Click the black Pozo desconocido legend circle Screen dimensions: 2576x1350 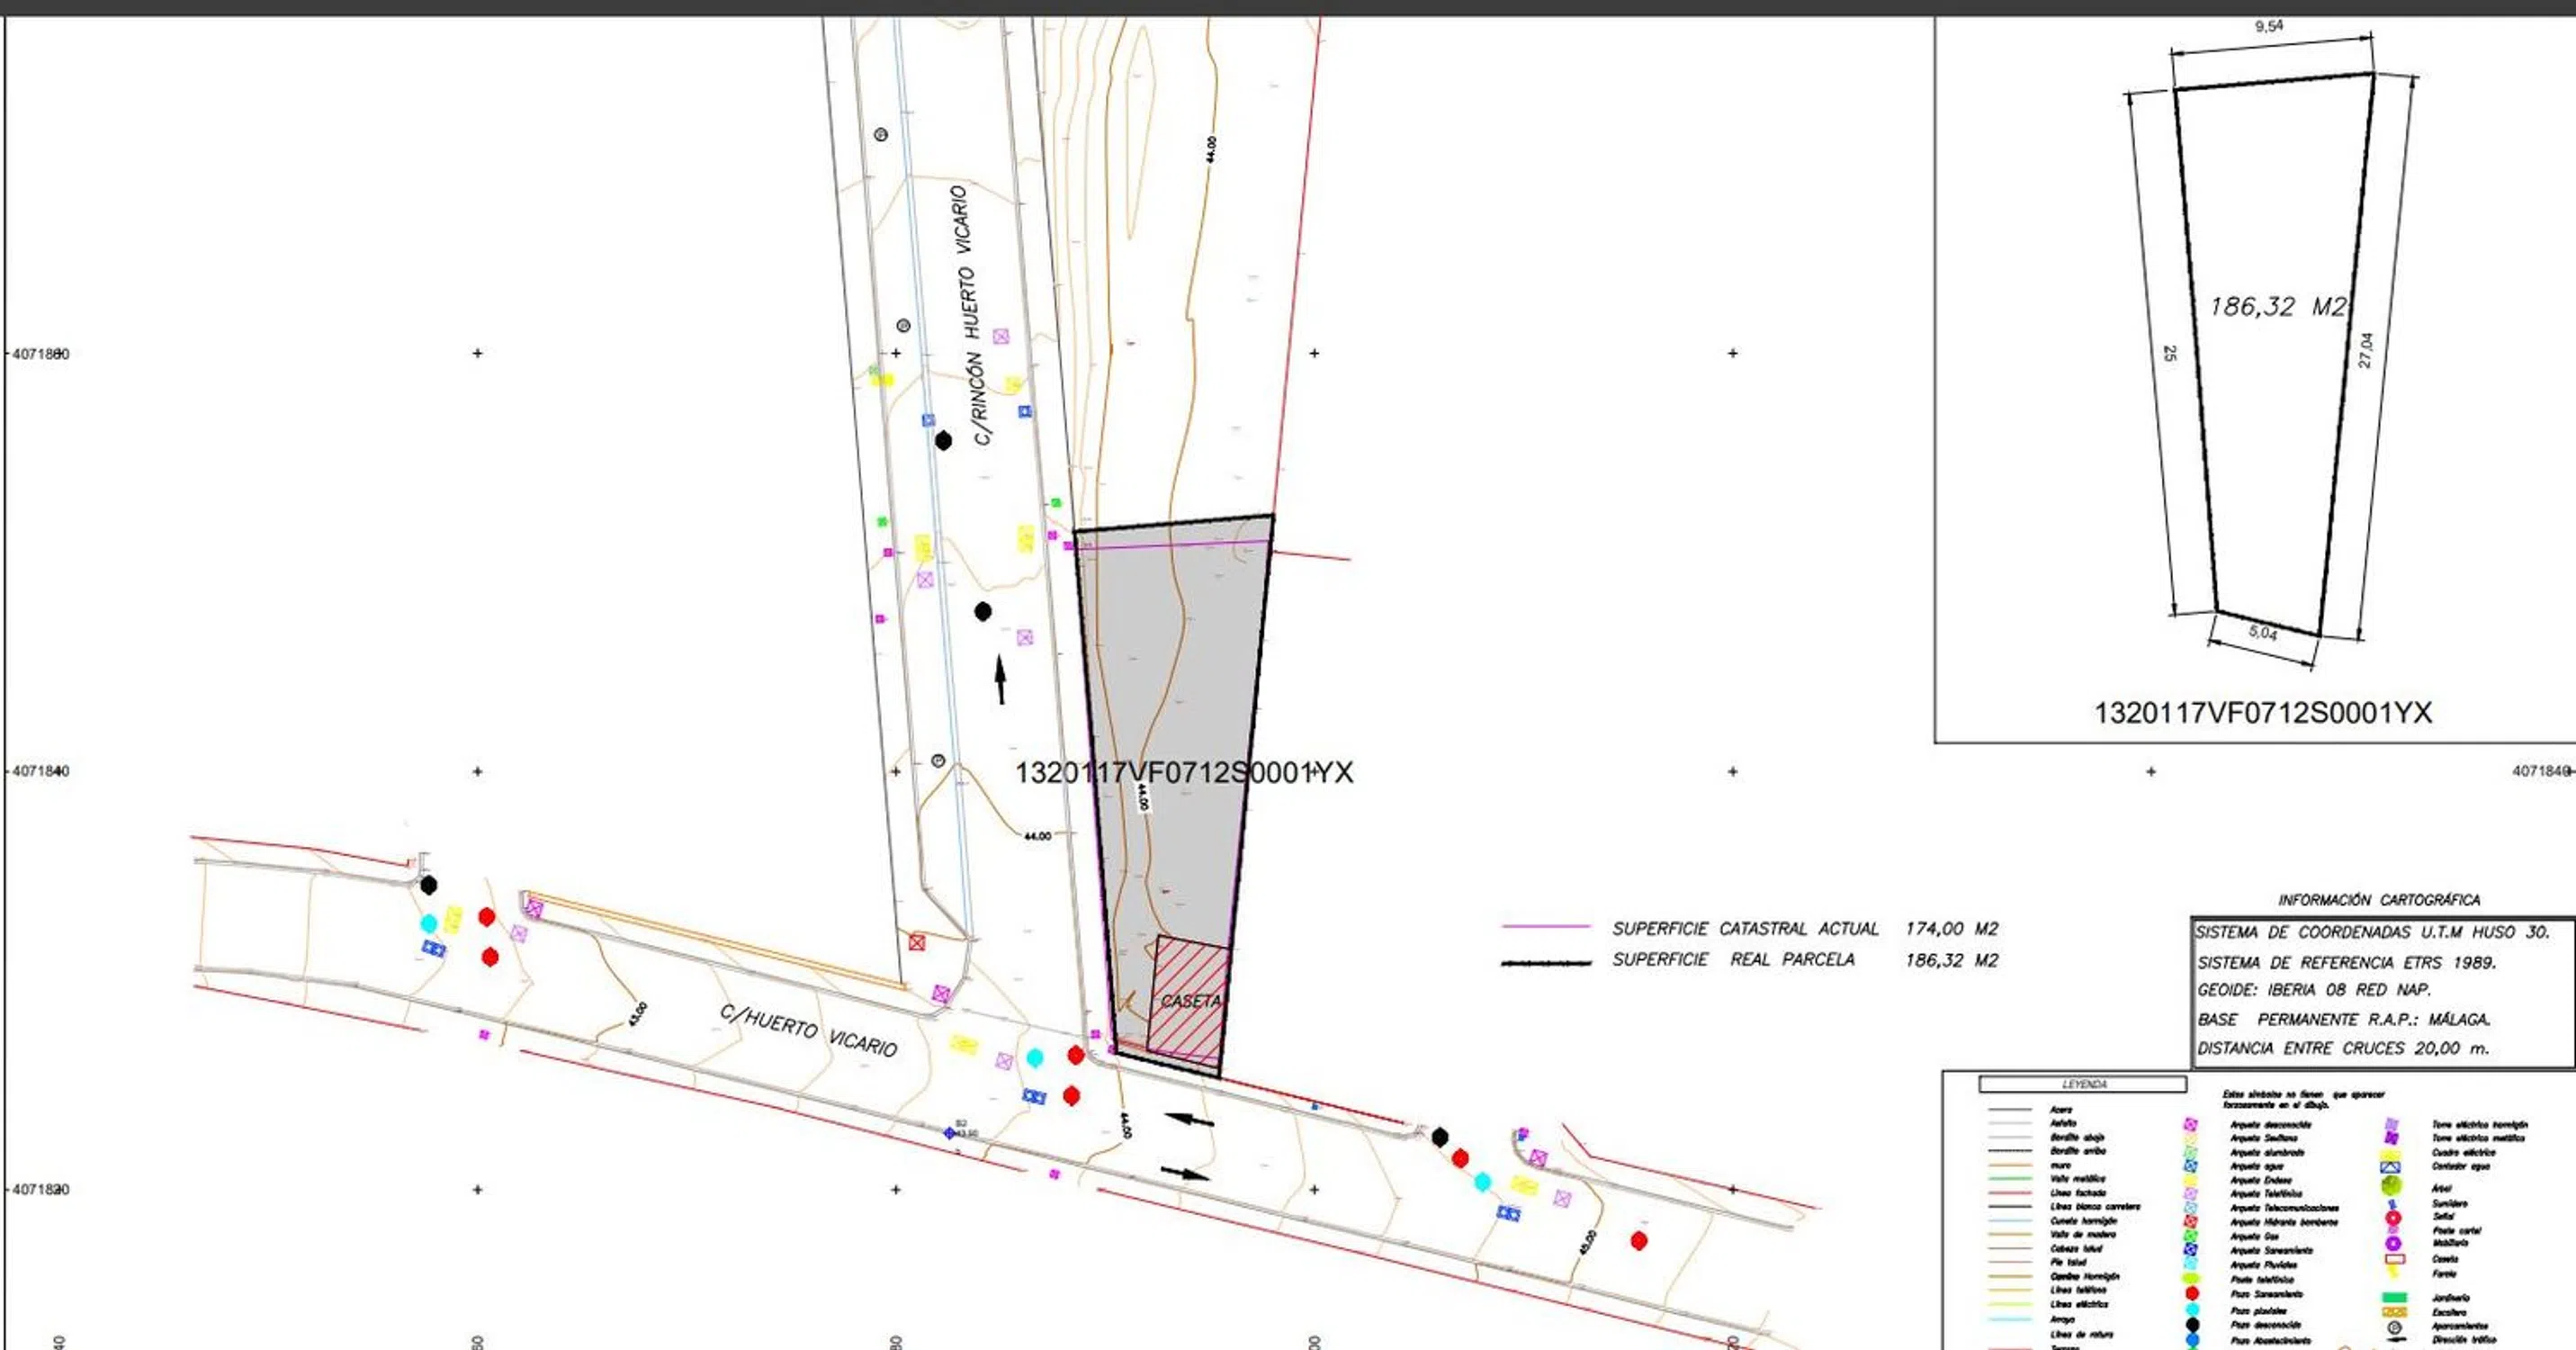[x=2191, y=1324]
